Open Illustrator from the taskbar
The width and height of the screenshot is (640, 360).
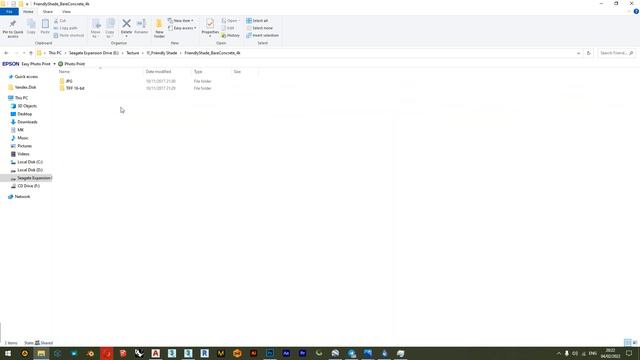click(x=253, y=353)
